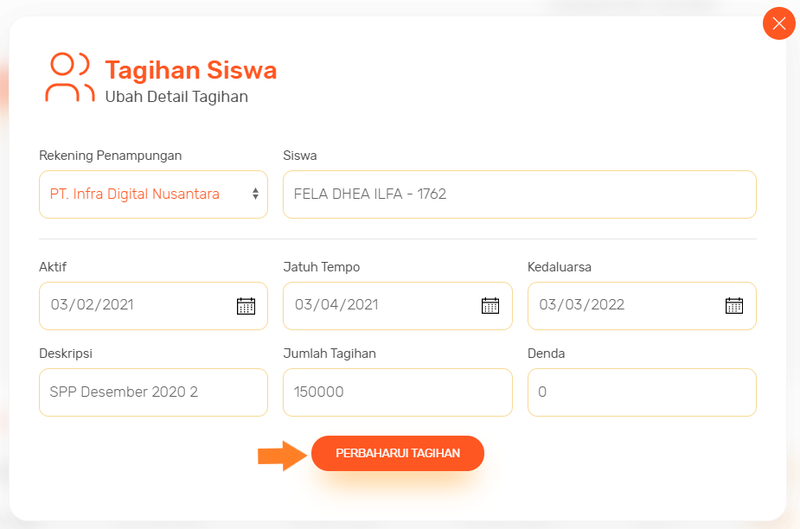Open the Rekening Penampungan dropdown
The width and height of the screenshot is (800, 529).
tap(154, 194)
